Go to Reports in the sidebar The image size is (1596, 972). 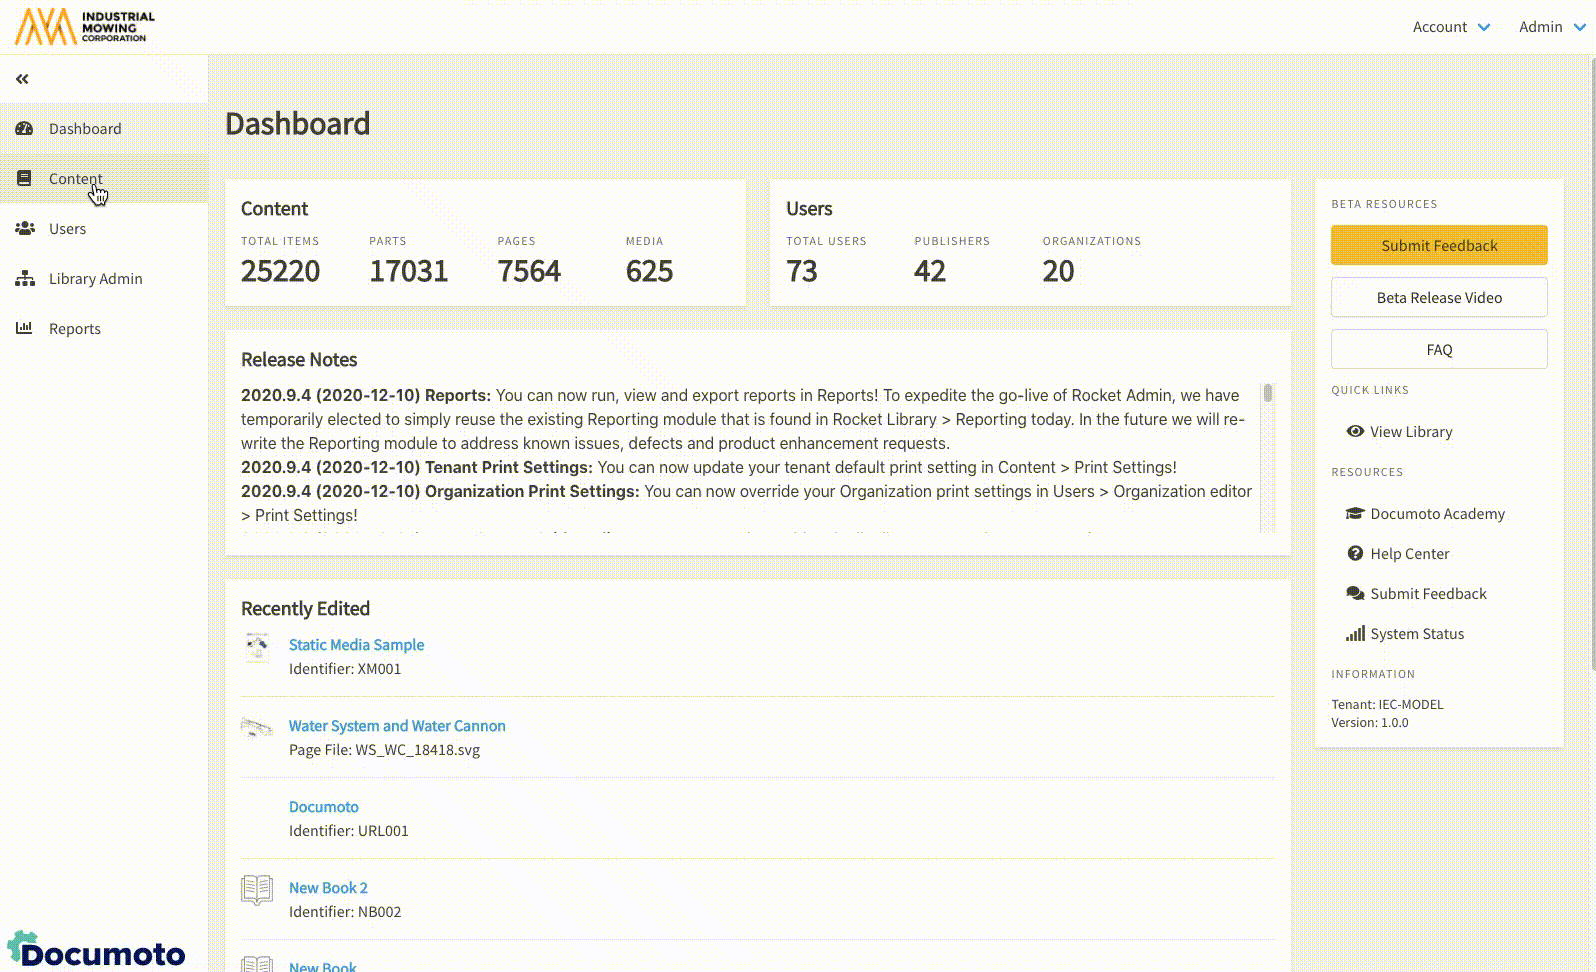75,328
